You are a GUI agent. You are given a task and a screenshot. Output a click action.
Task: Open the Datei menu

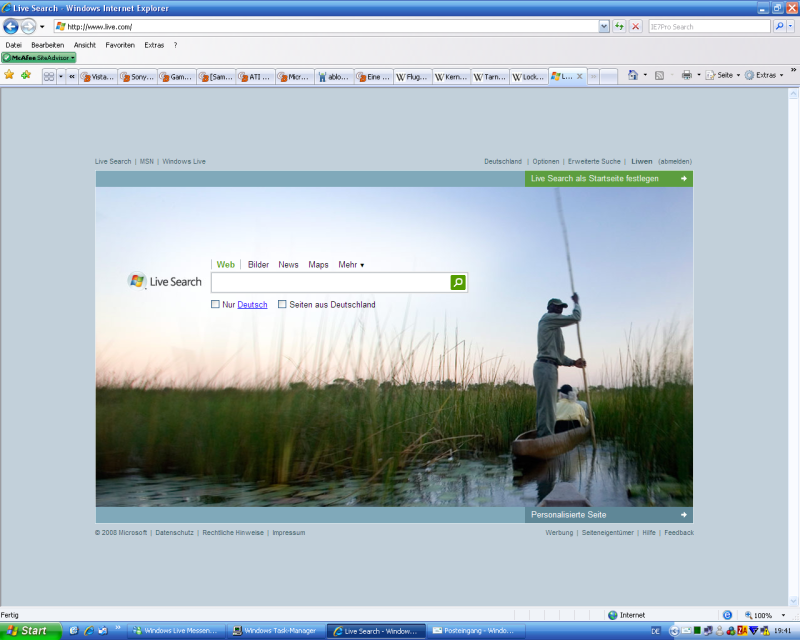click(14, 45)
